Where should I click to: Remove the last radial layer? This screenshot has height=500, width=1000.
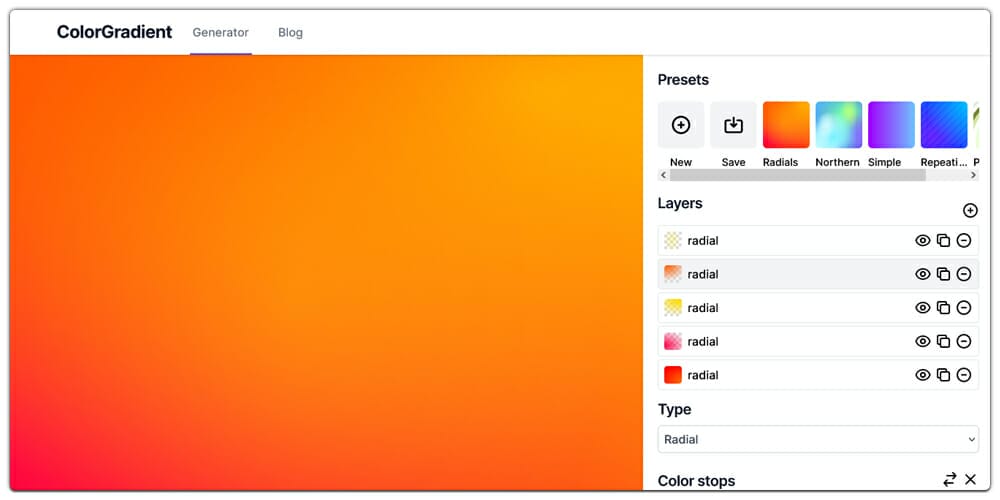point(964,375)
